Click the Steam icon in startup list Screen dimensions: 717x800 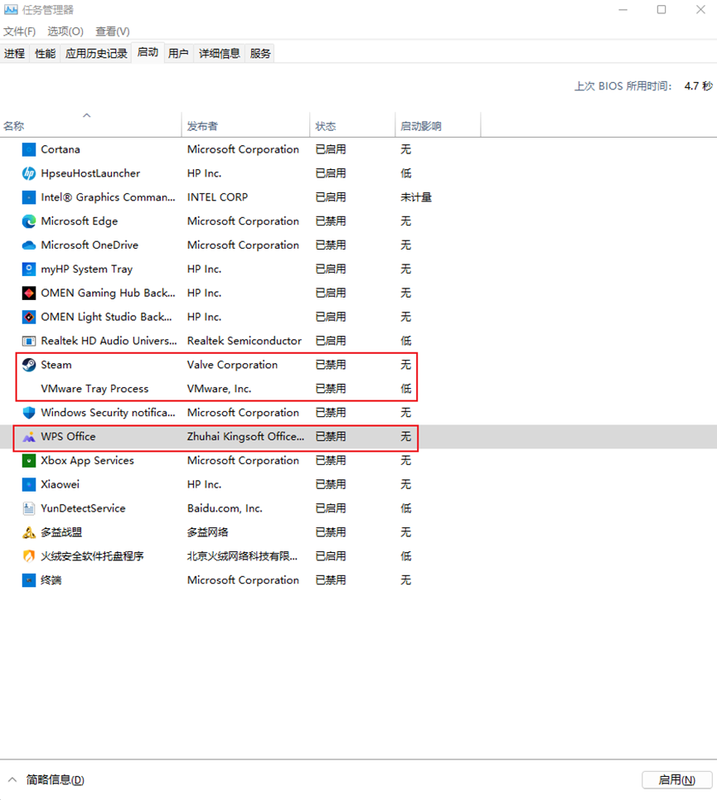click(29, 365)
